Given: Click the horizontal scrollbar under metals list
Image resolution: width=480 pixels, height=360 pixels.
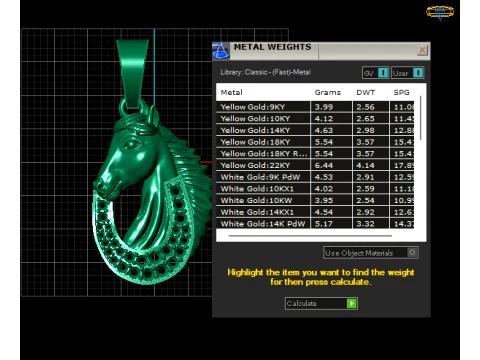Looking at the screenshot, I should tap(310, 236).
